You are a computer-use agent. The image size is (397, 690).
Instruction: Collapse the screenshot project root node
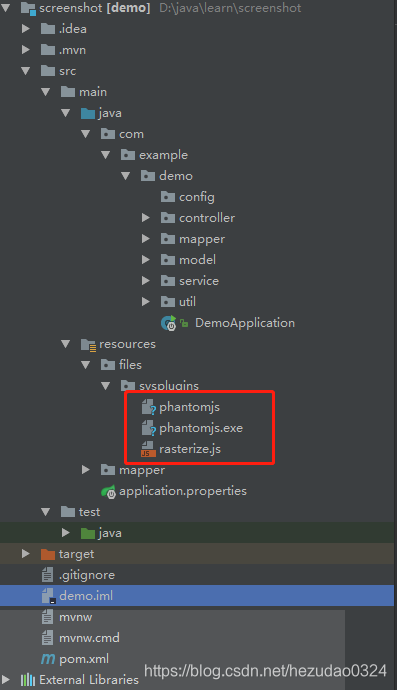6,7
